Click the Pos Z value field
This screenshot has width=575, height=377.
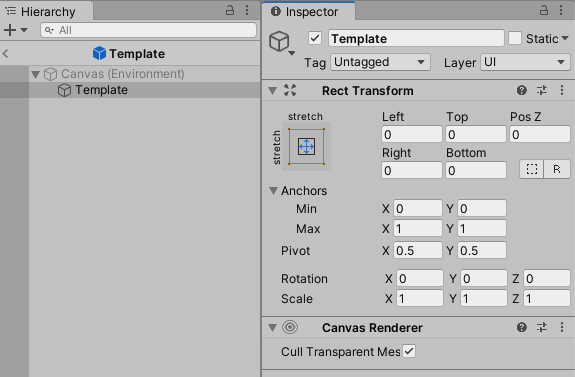pyautogui.click(x=540, y=135)
